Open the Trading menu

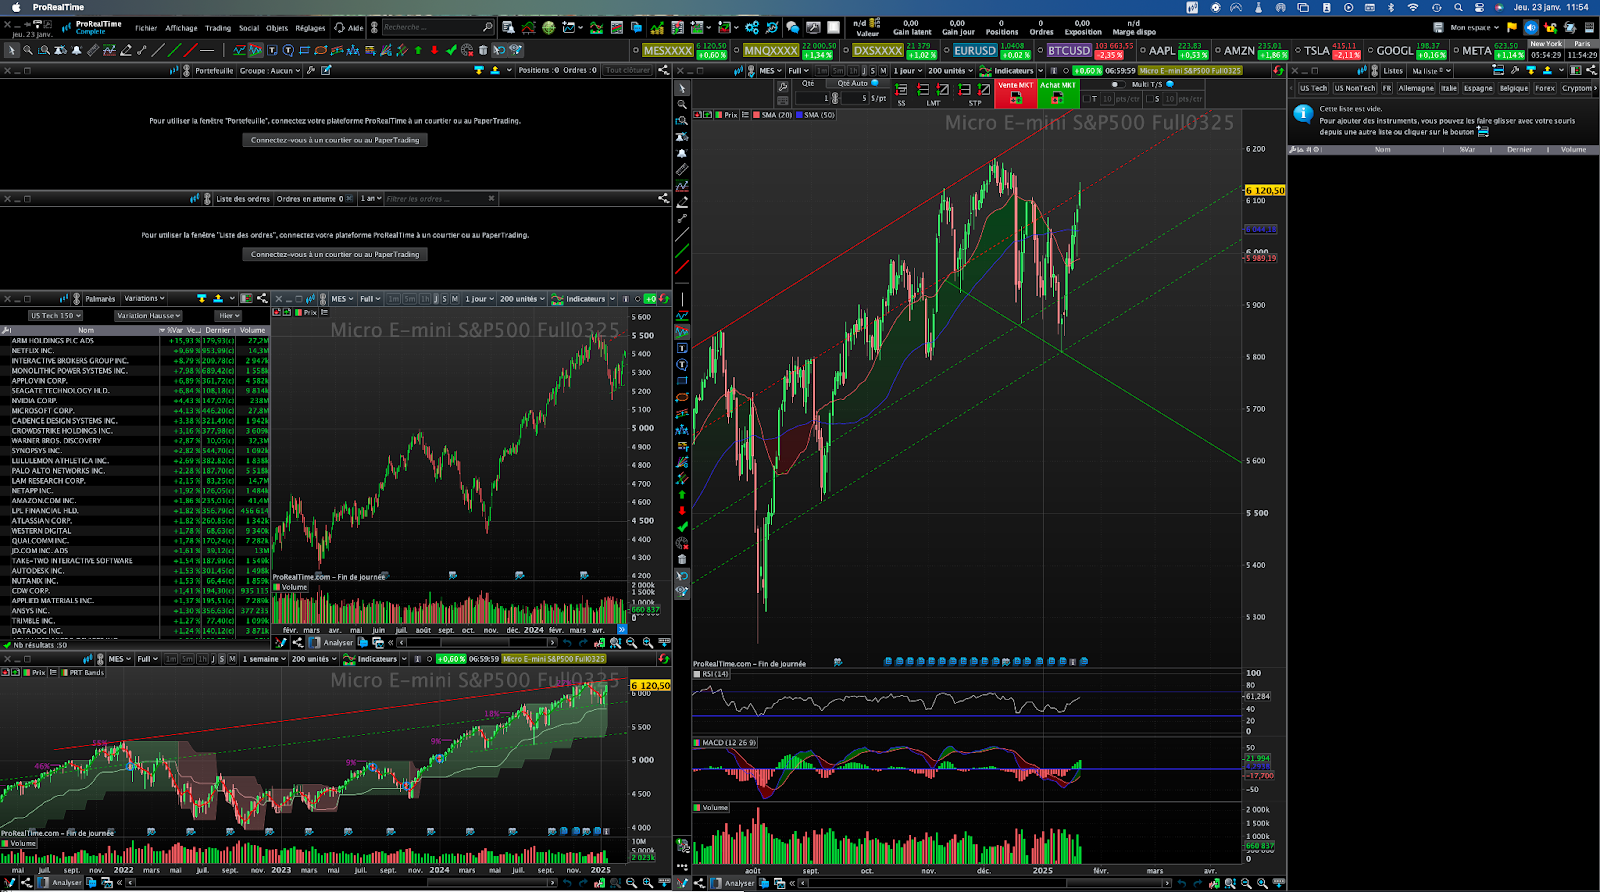pos(217,28)
